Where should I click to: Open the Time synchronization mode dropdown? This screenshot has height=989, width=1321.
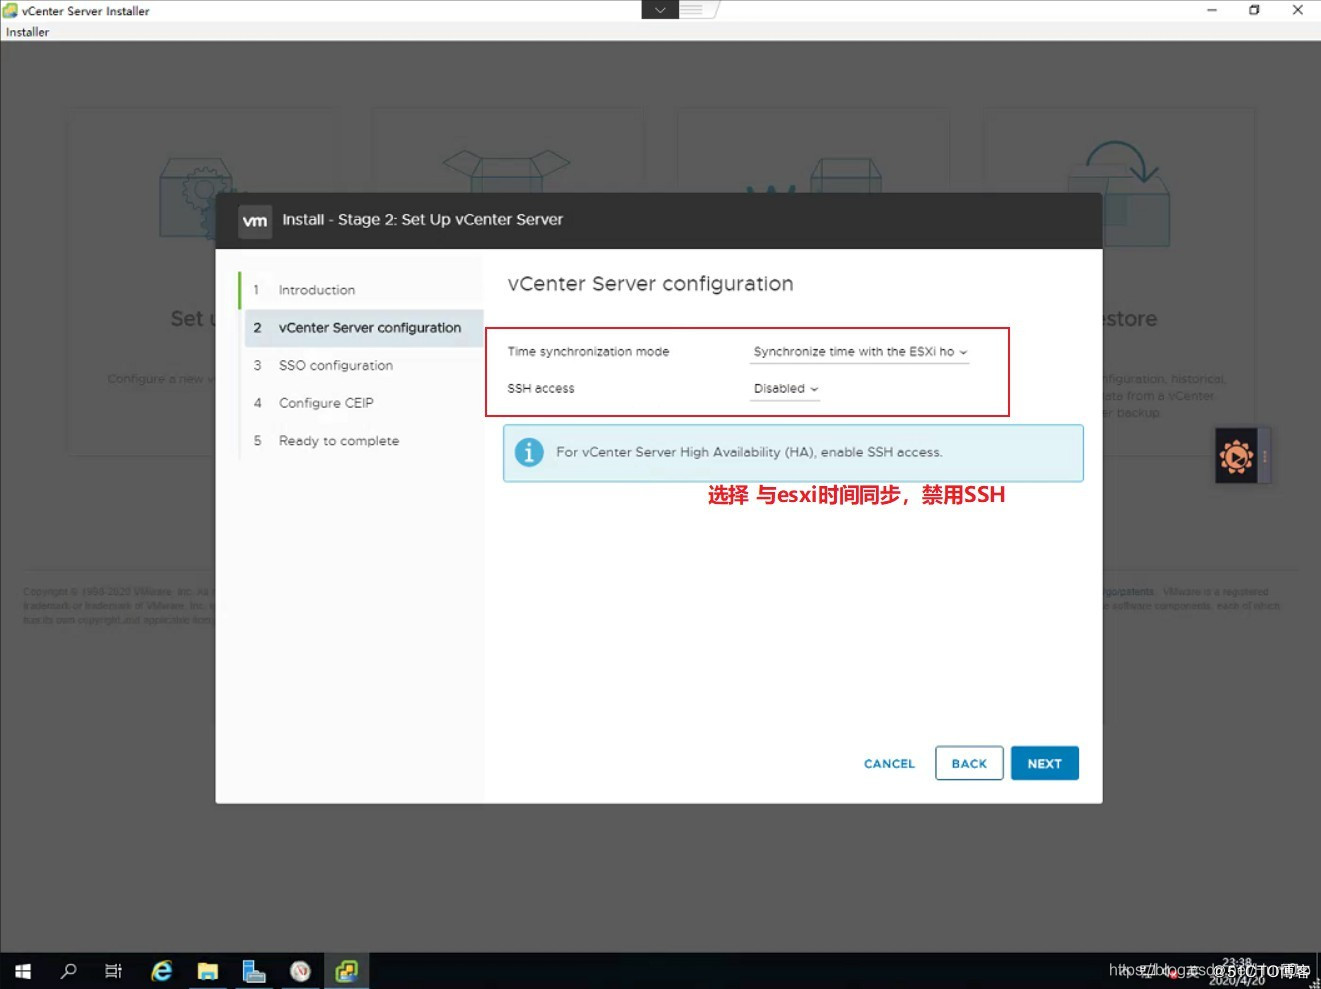click(859, 352)
